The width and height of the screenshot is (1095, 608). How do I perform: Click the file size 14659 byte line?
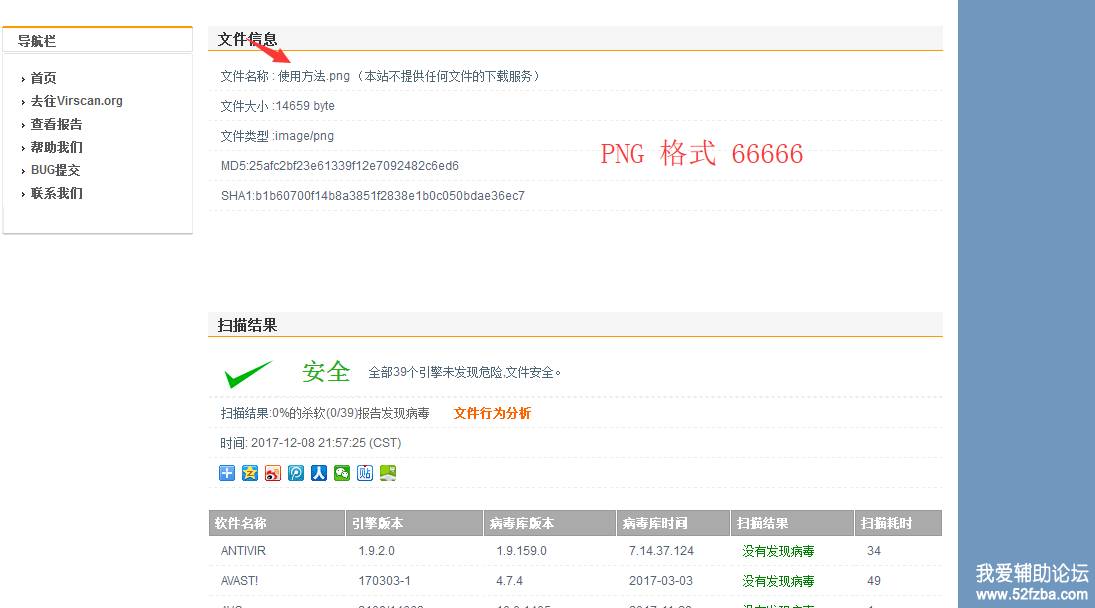tap(277, 106)
